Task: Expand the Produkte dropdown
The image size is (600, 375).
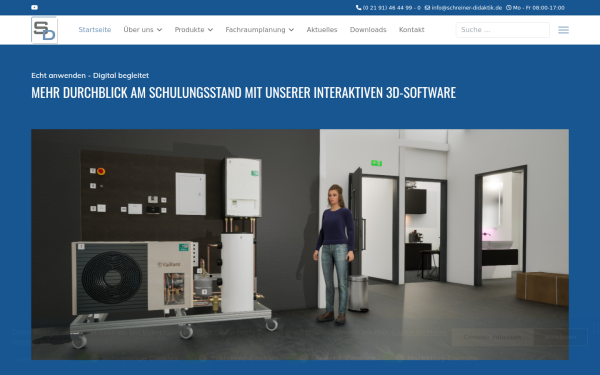Action: [x=194, y=30]
